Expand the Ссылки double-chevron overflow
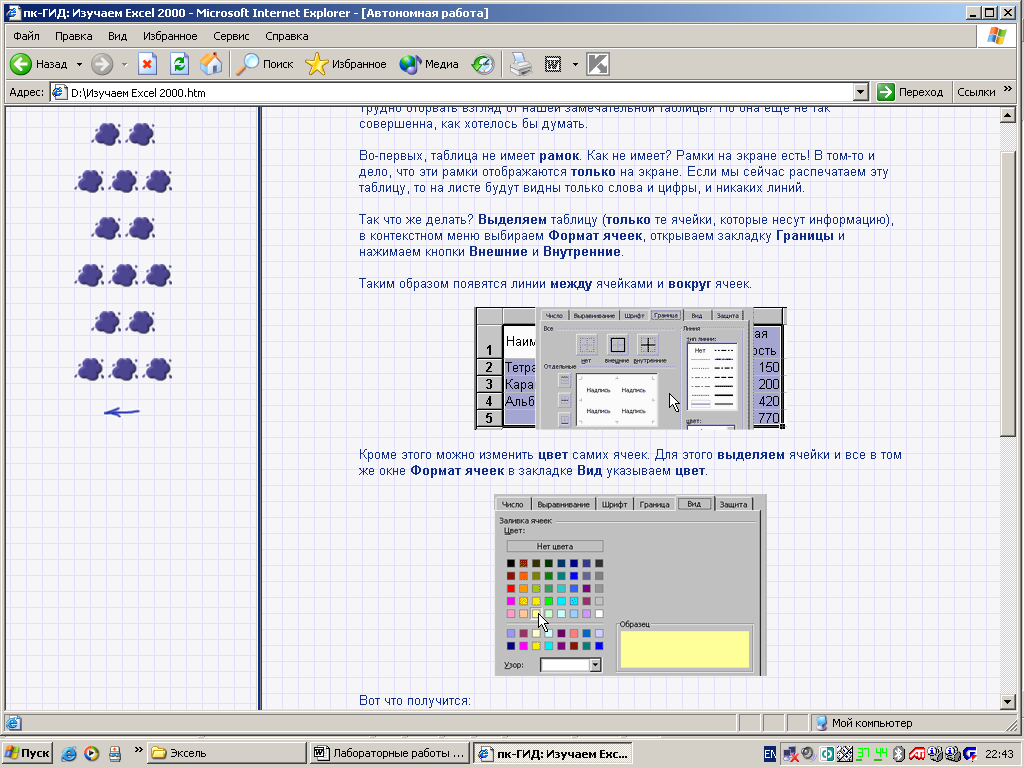The image size is (1024, 768). tap(1008, 89)
